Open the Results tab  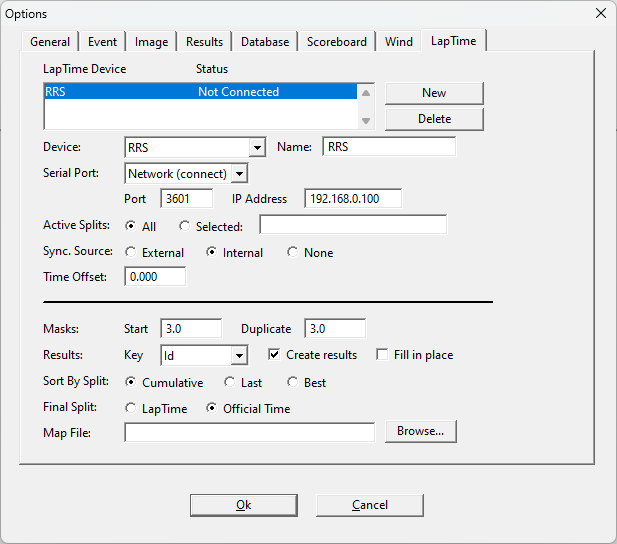(x=204, y=42)
